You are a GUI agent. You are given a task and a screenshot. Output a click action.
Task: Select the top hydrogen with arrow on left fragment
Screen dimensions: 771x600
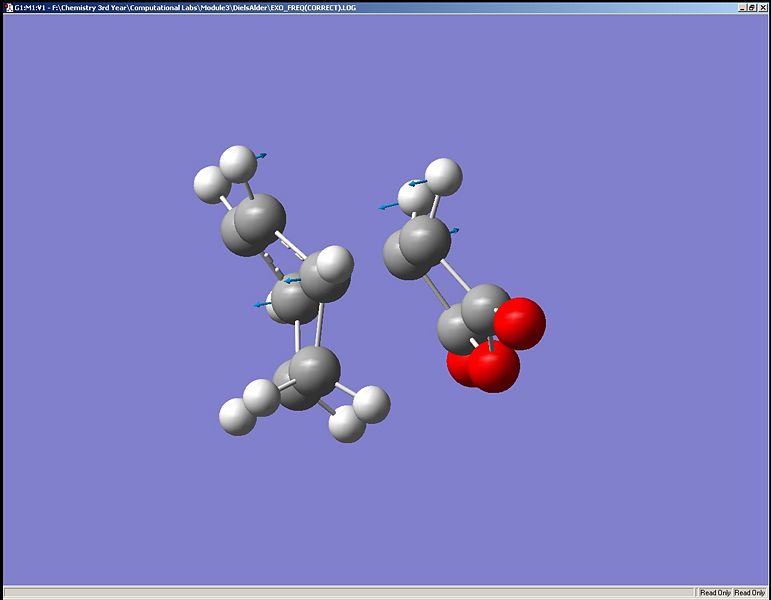coord(238,164)
